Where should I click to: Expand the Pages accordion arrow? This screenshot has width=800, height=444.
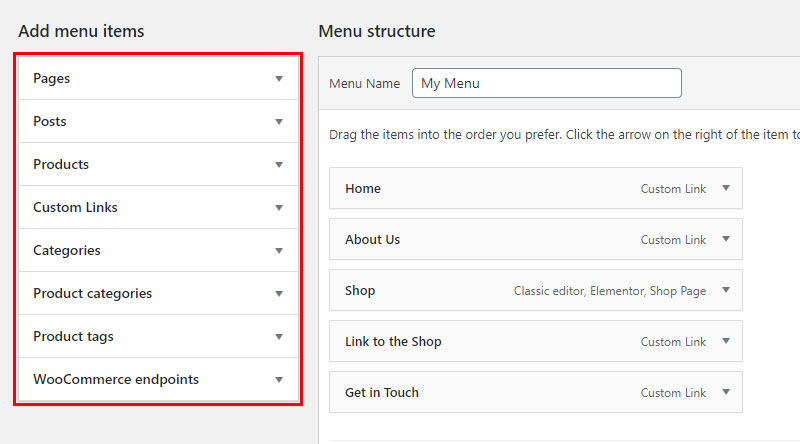tap(279, 79)
